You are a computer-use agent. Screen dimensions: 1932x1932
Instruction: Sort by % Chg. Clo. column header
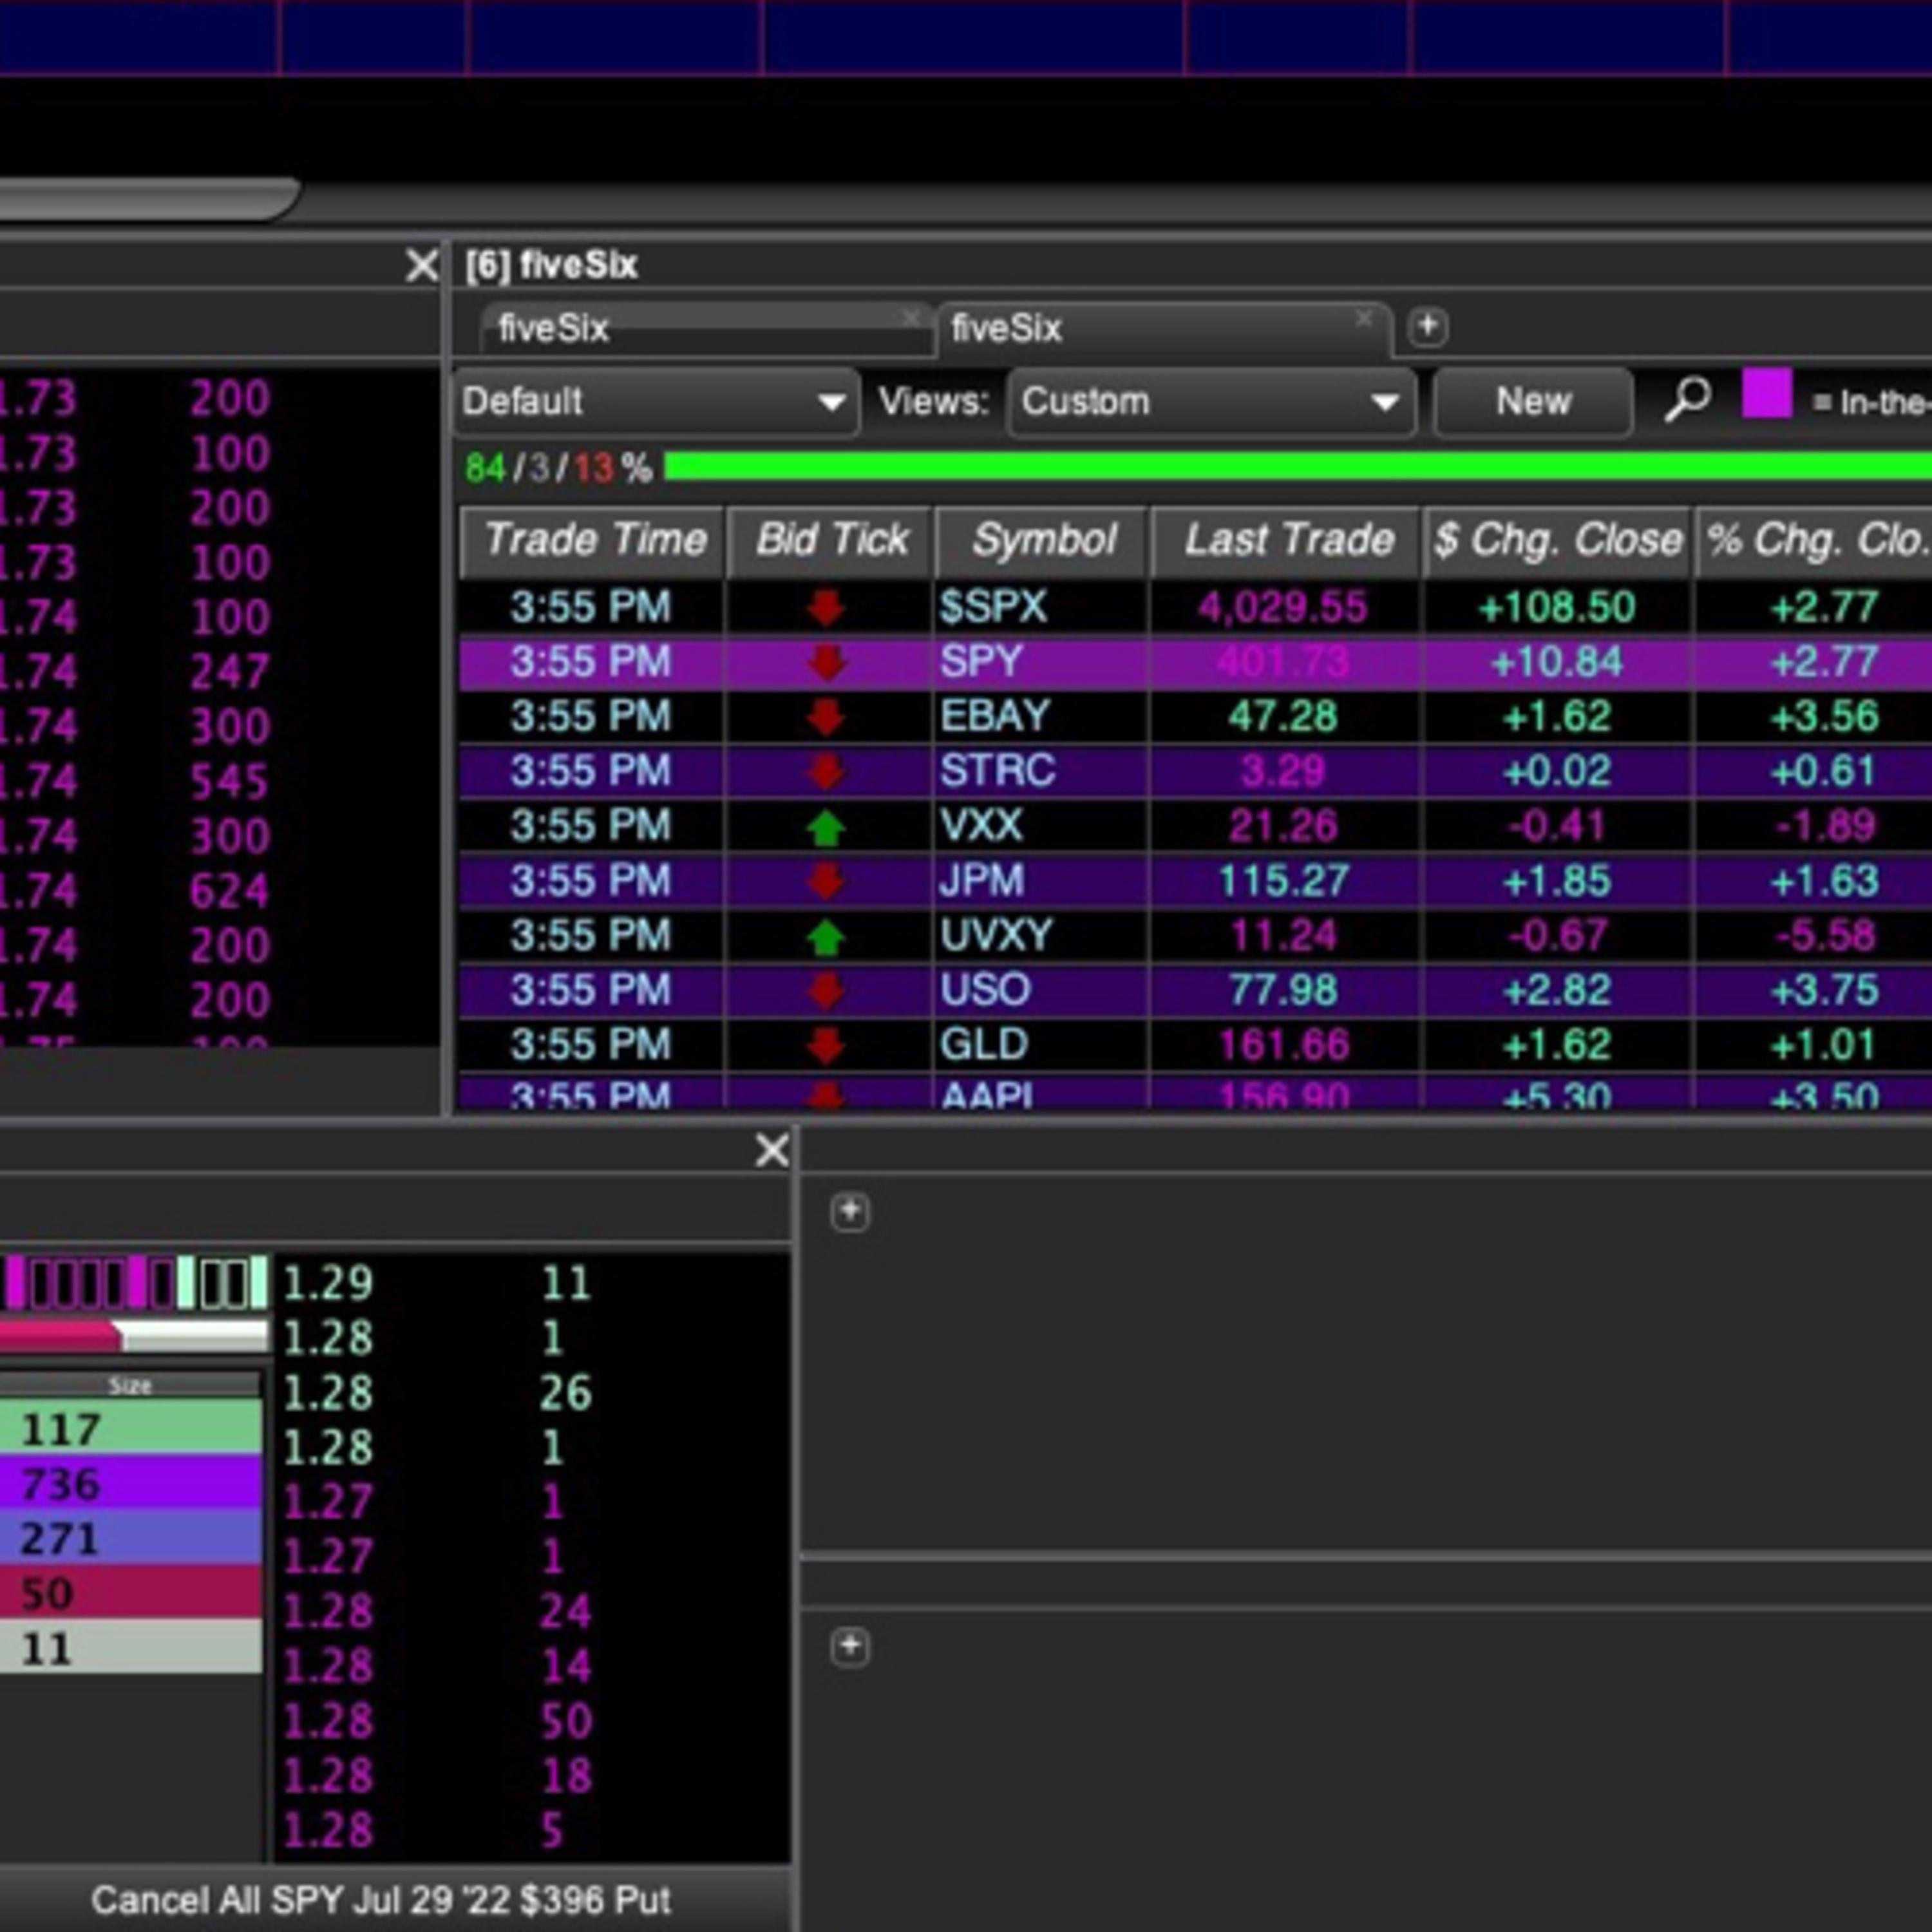pyautogui.click(x=1814, y=541)
